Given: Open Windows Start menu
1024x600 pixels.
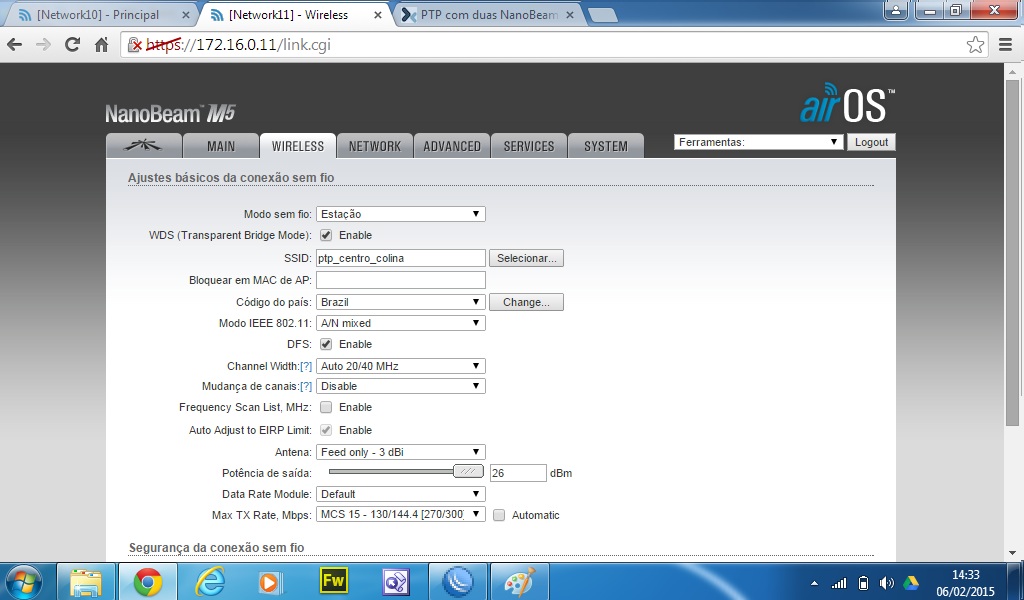Looking at the screenshot, I should click(24, 581).
